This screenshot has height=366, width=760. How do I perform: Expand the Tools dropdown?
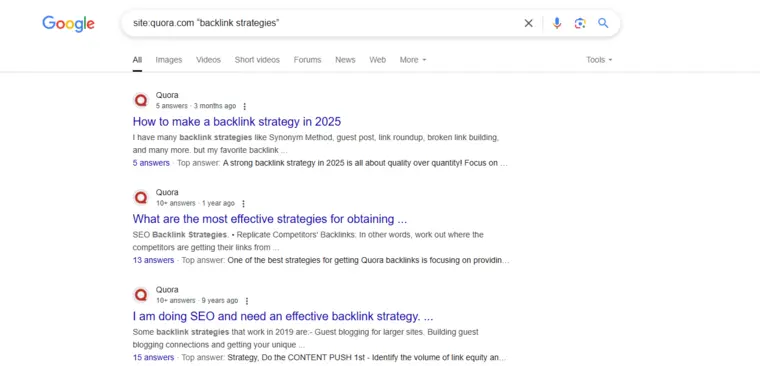pos(599,60)
